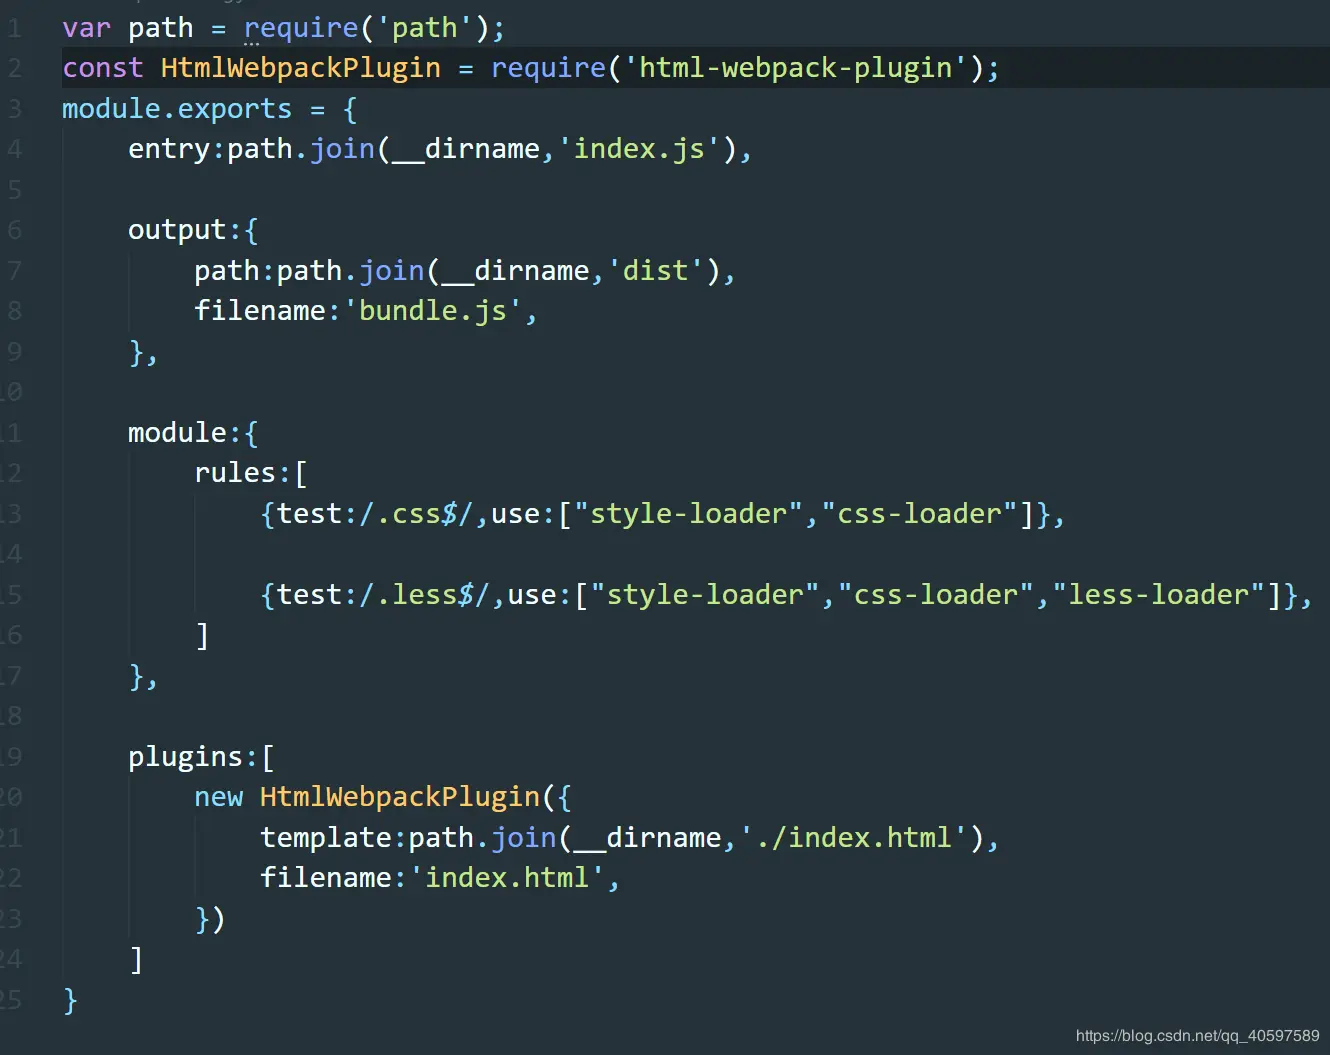Click the /.less$/ regex test
This screenshot has width=1330, height=1055.
424,595
